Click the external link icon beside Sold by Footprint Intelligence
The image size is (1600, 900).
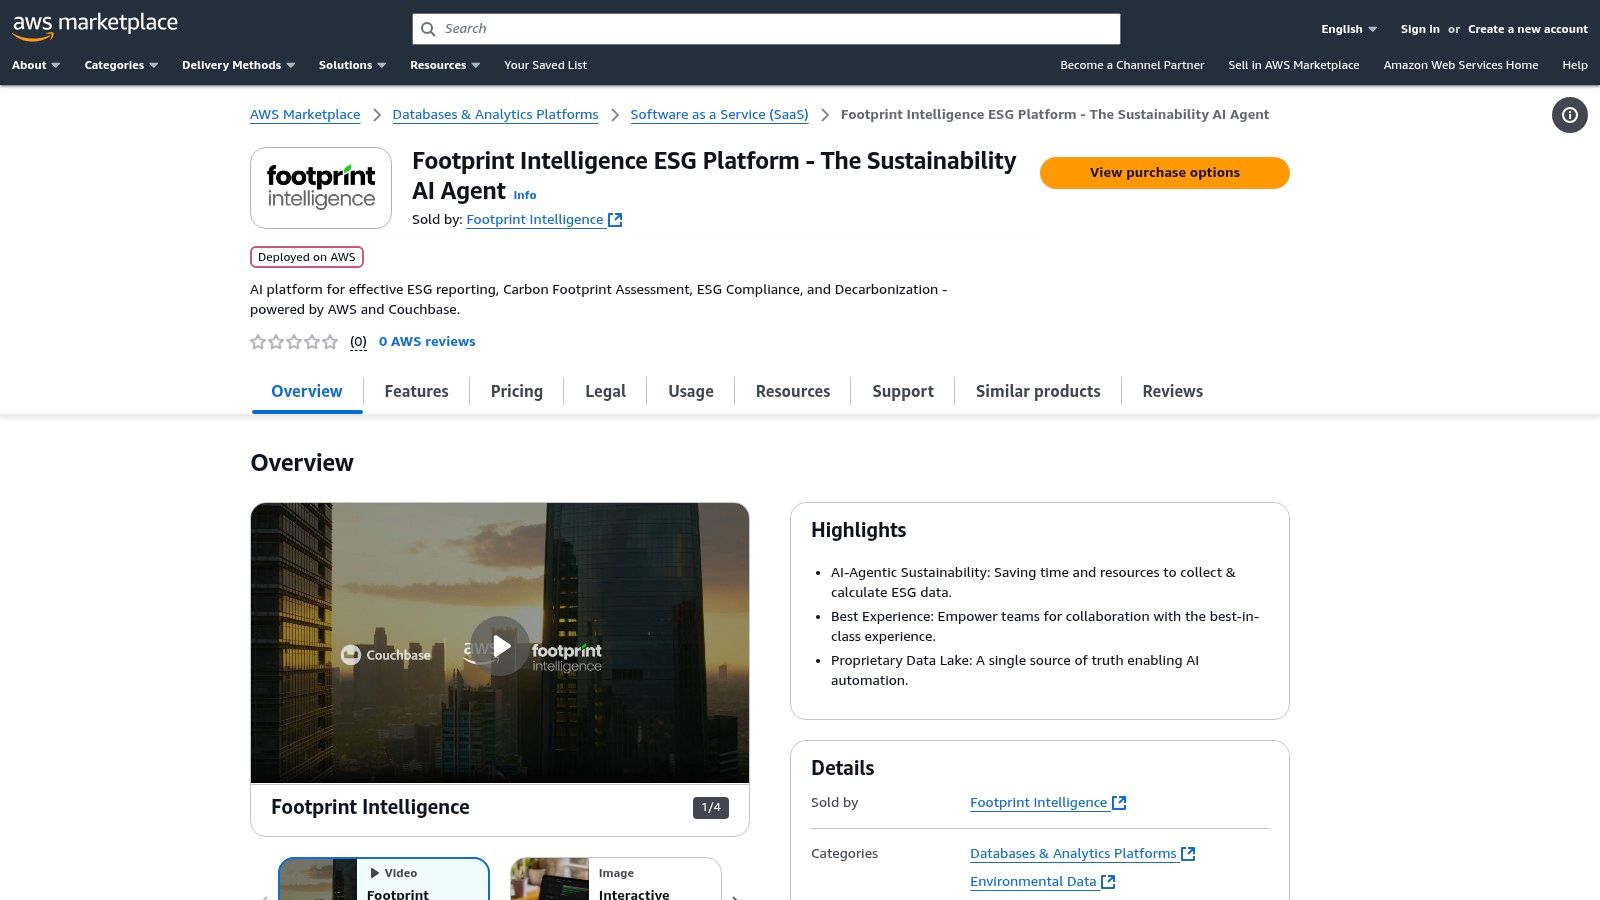(x=615, y=220)
